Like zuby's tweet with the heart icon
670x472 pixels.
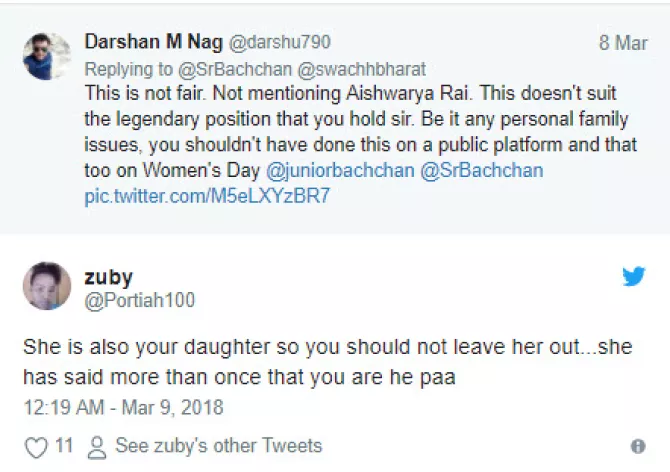36,446
